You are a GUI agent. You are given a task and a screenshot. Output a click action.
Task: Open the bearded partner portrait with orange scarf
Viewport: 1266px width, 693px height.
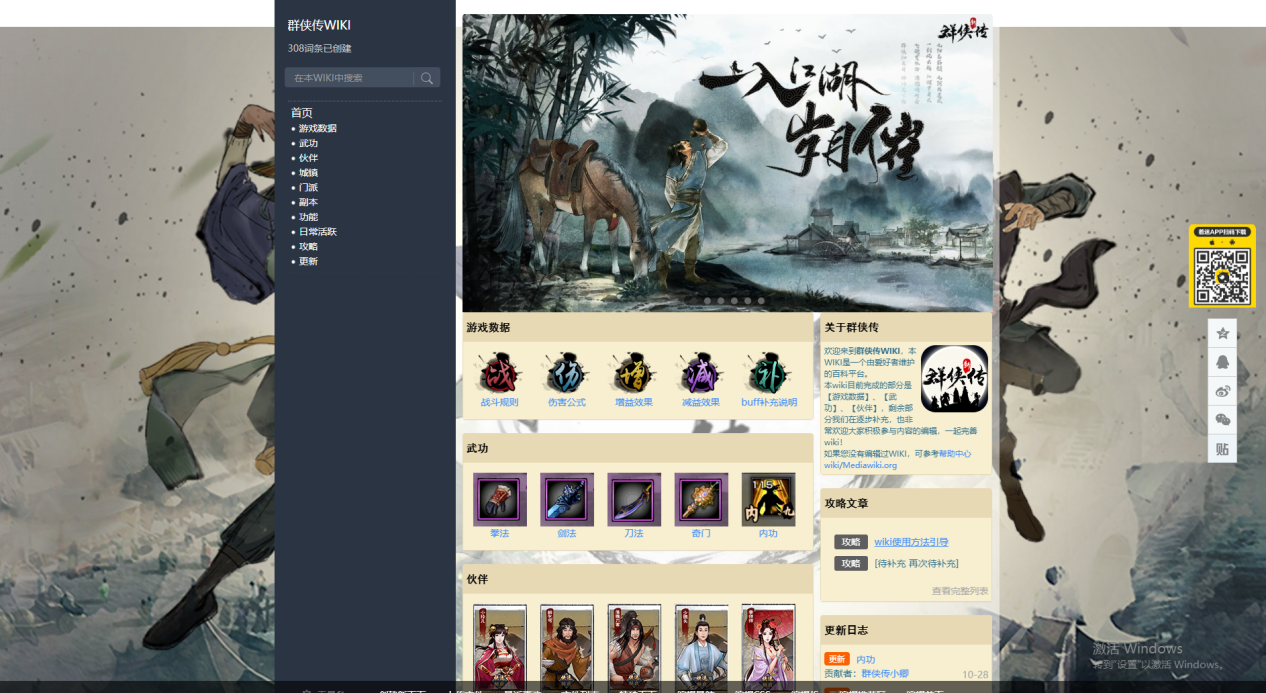(x=567, y=647)
